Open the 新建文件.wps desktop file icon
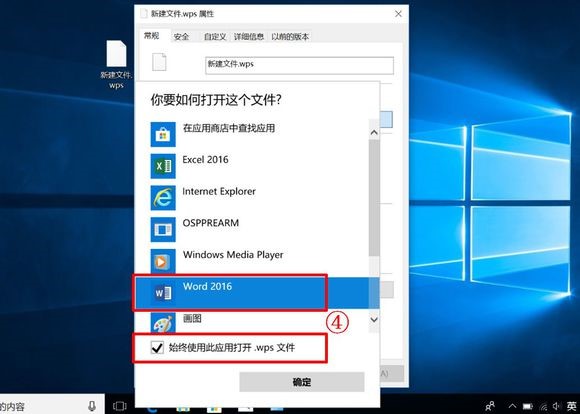 [116, 54]
